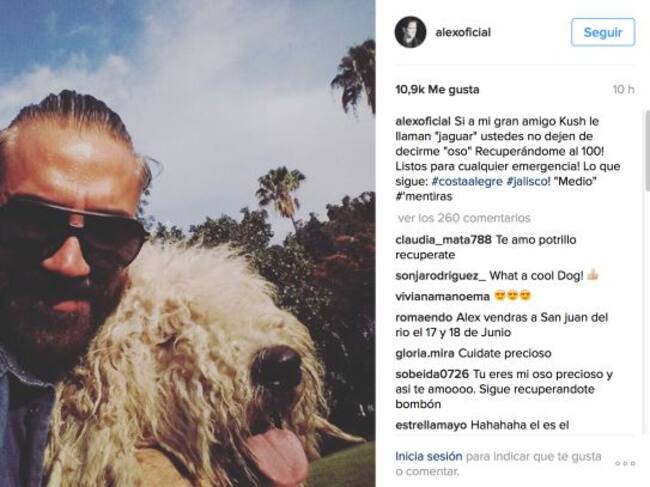Open the alexoficial username in the header
The image size is (650, 487).
463,32
